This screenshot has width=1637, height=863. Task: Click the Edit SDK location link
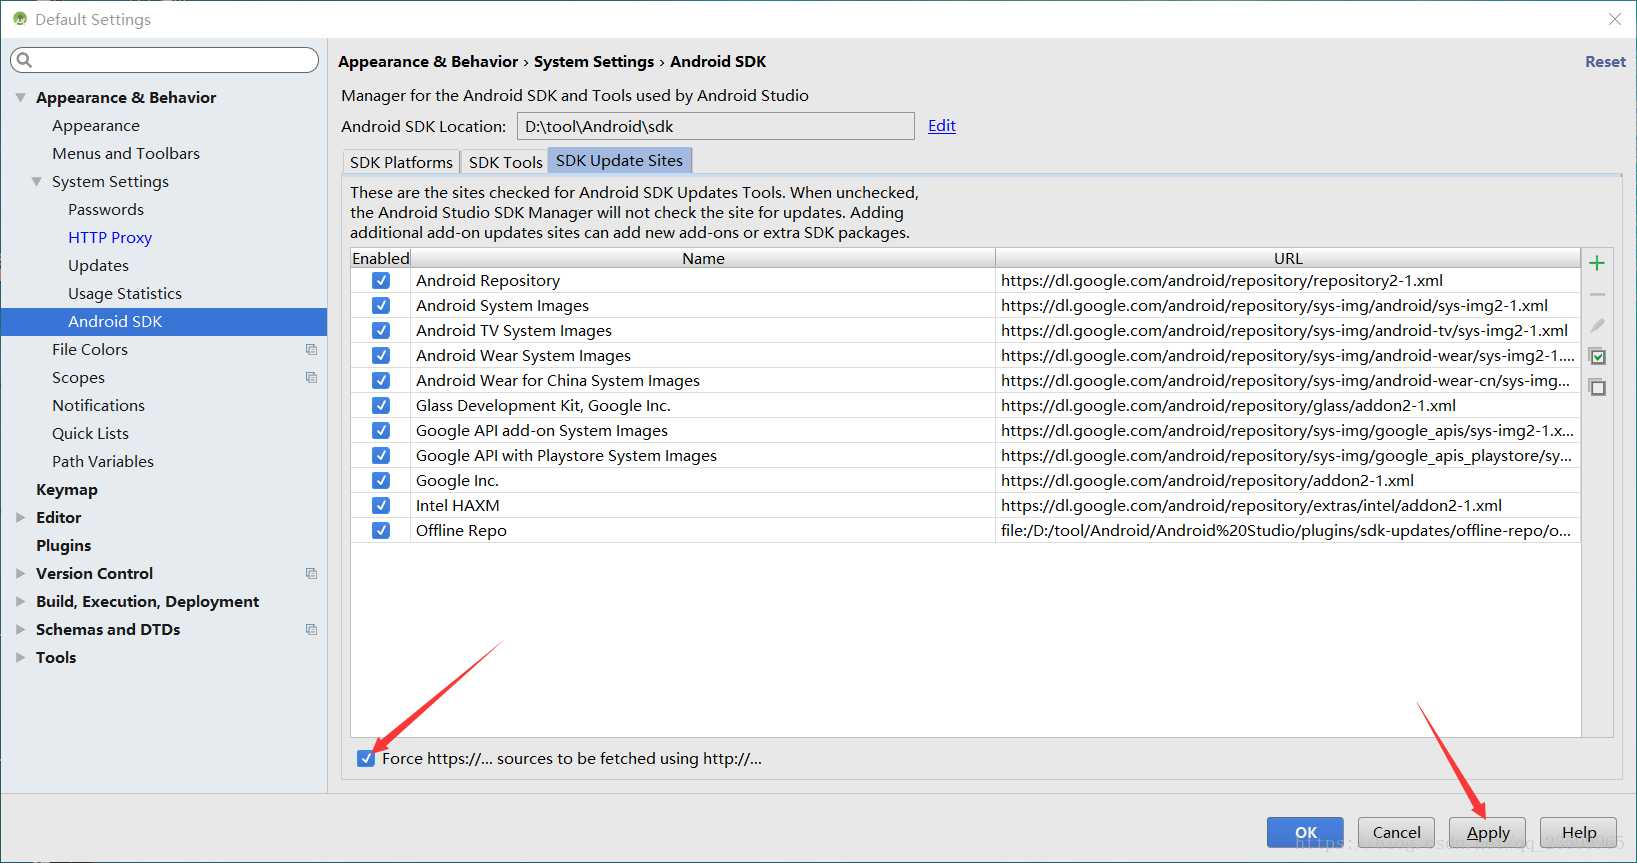click(942, 126)
